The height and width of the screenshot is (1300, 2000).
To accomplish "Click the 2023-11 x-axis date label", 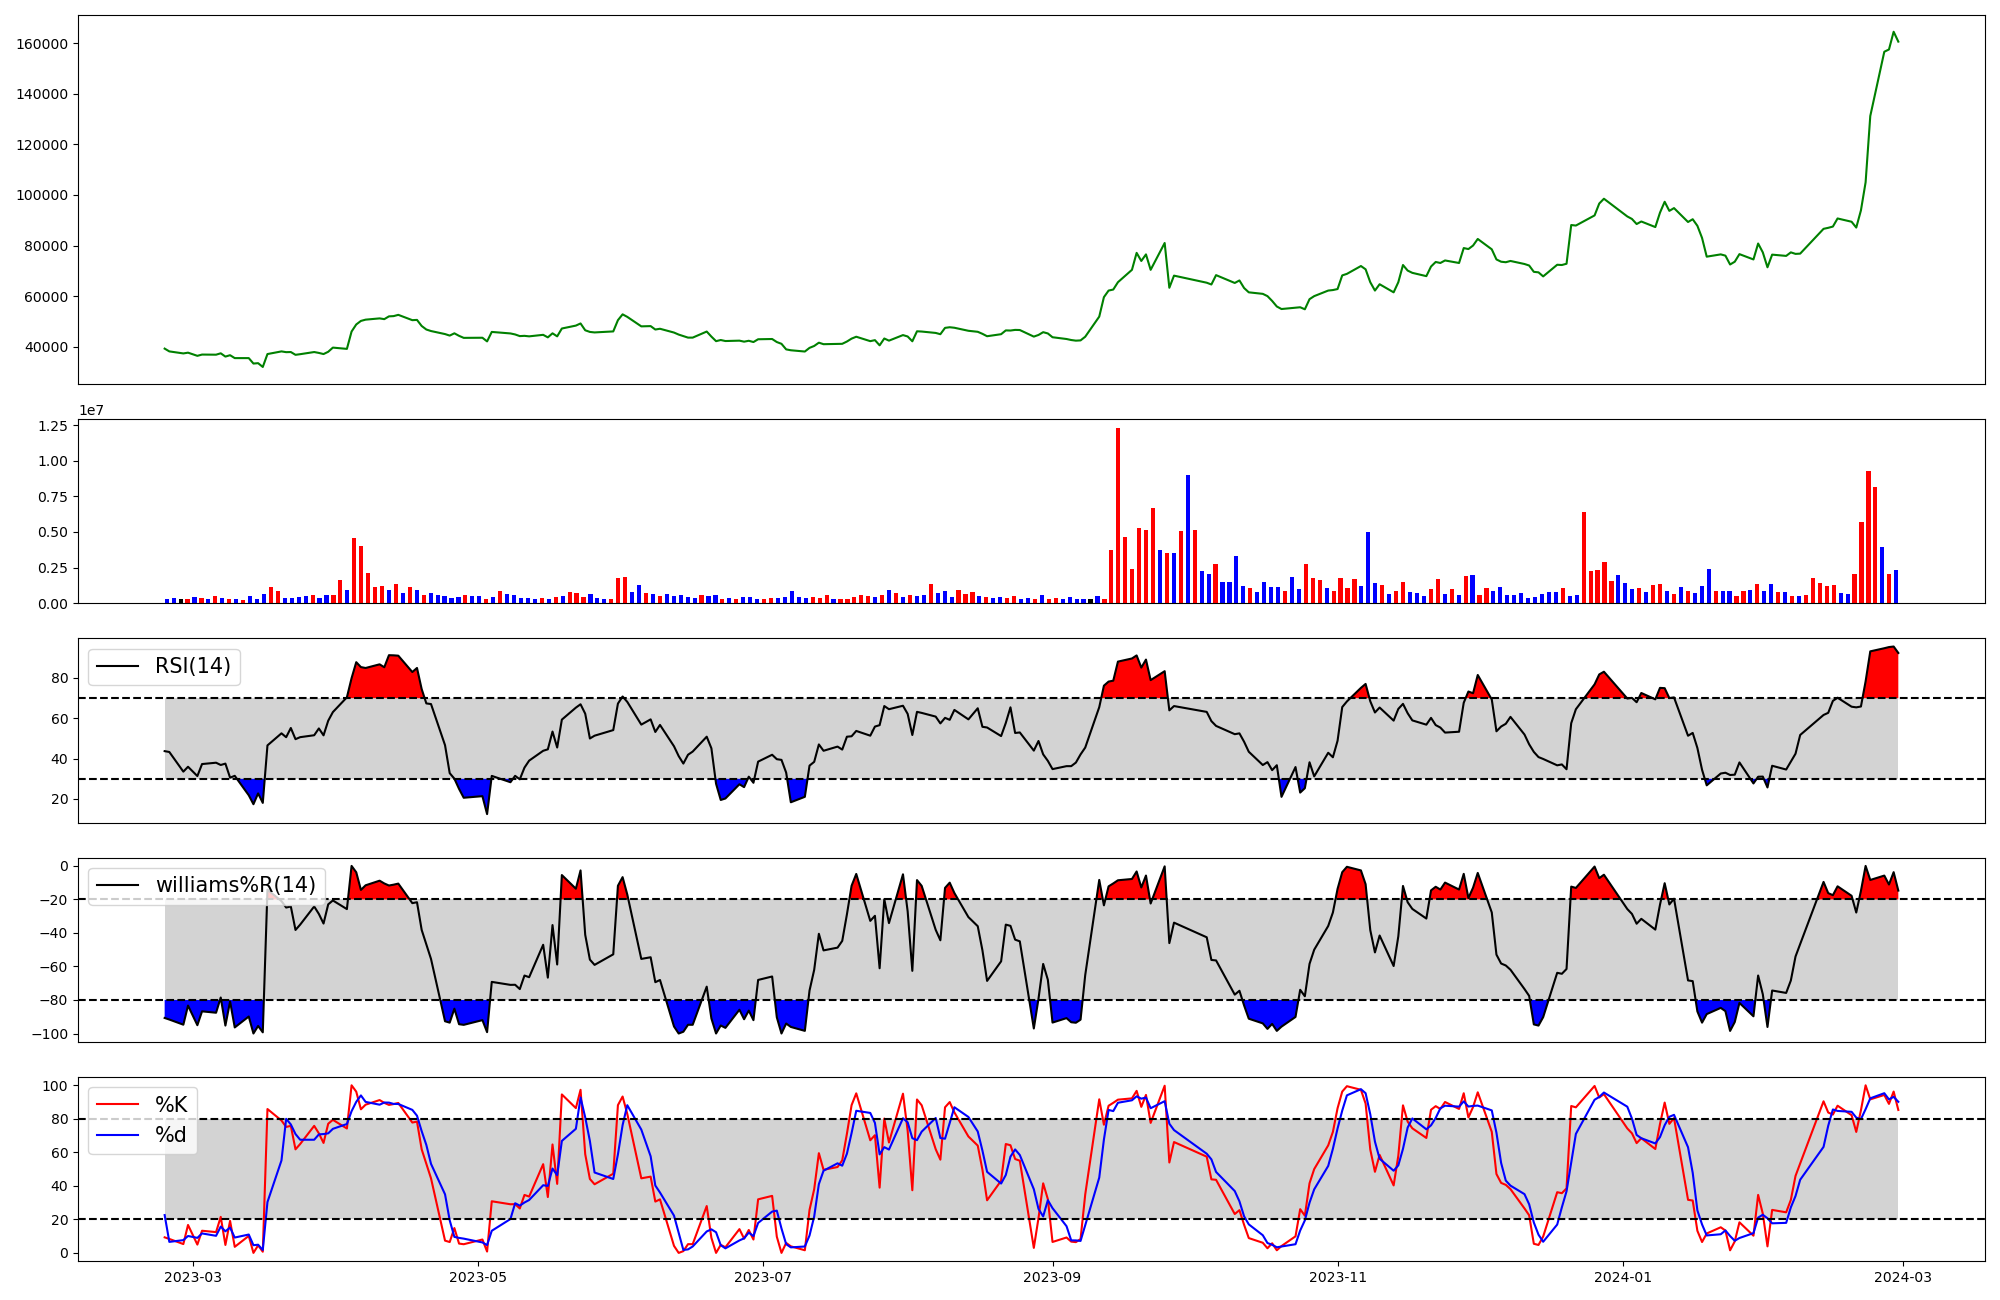I will click(x=1338, y=1277).
